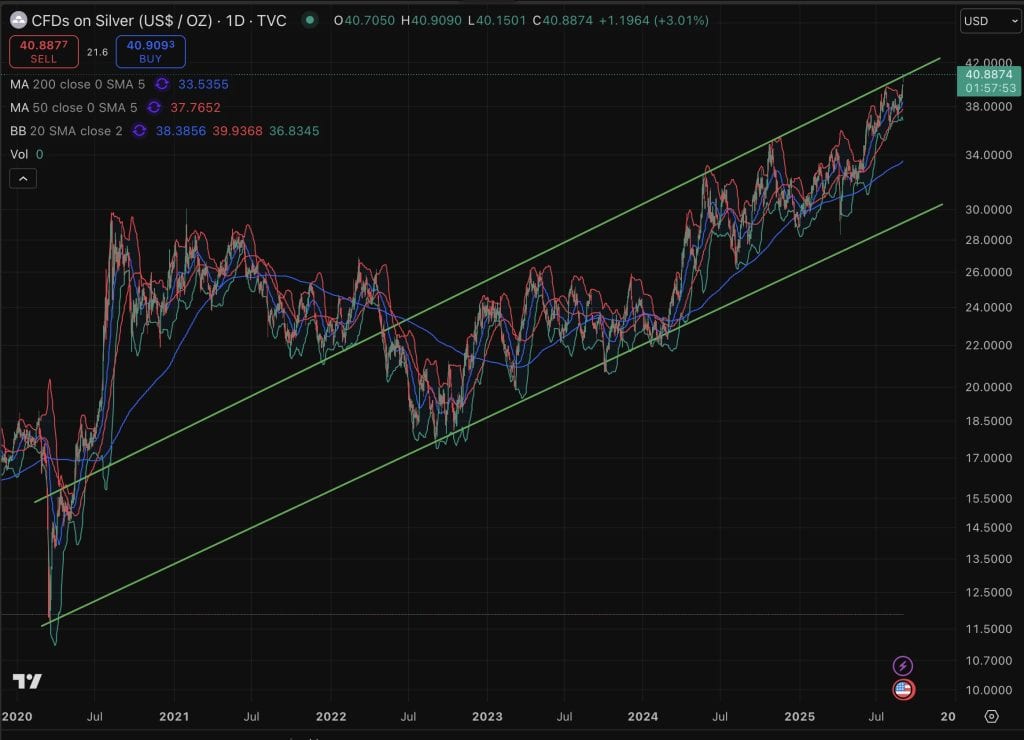
Task: Open chart settings hexagon gear icon
Action: (991, 716)
